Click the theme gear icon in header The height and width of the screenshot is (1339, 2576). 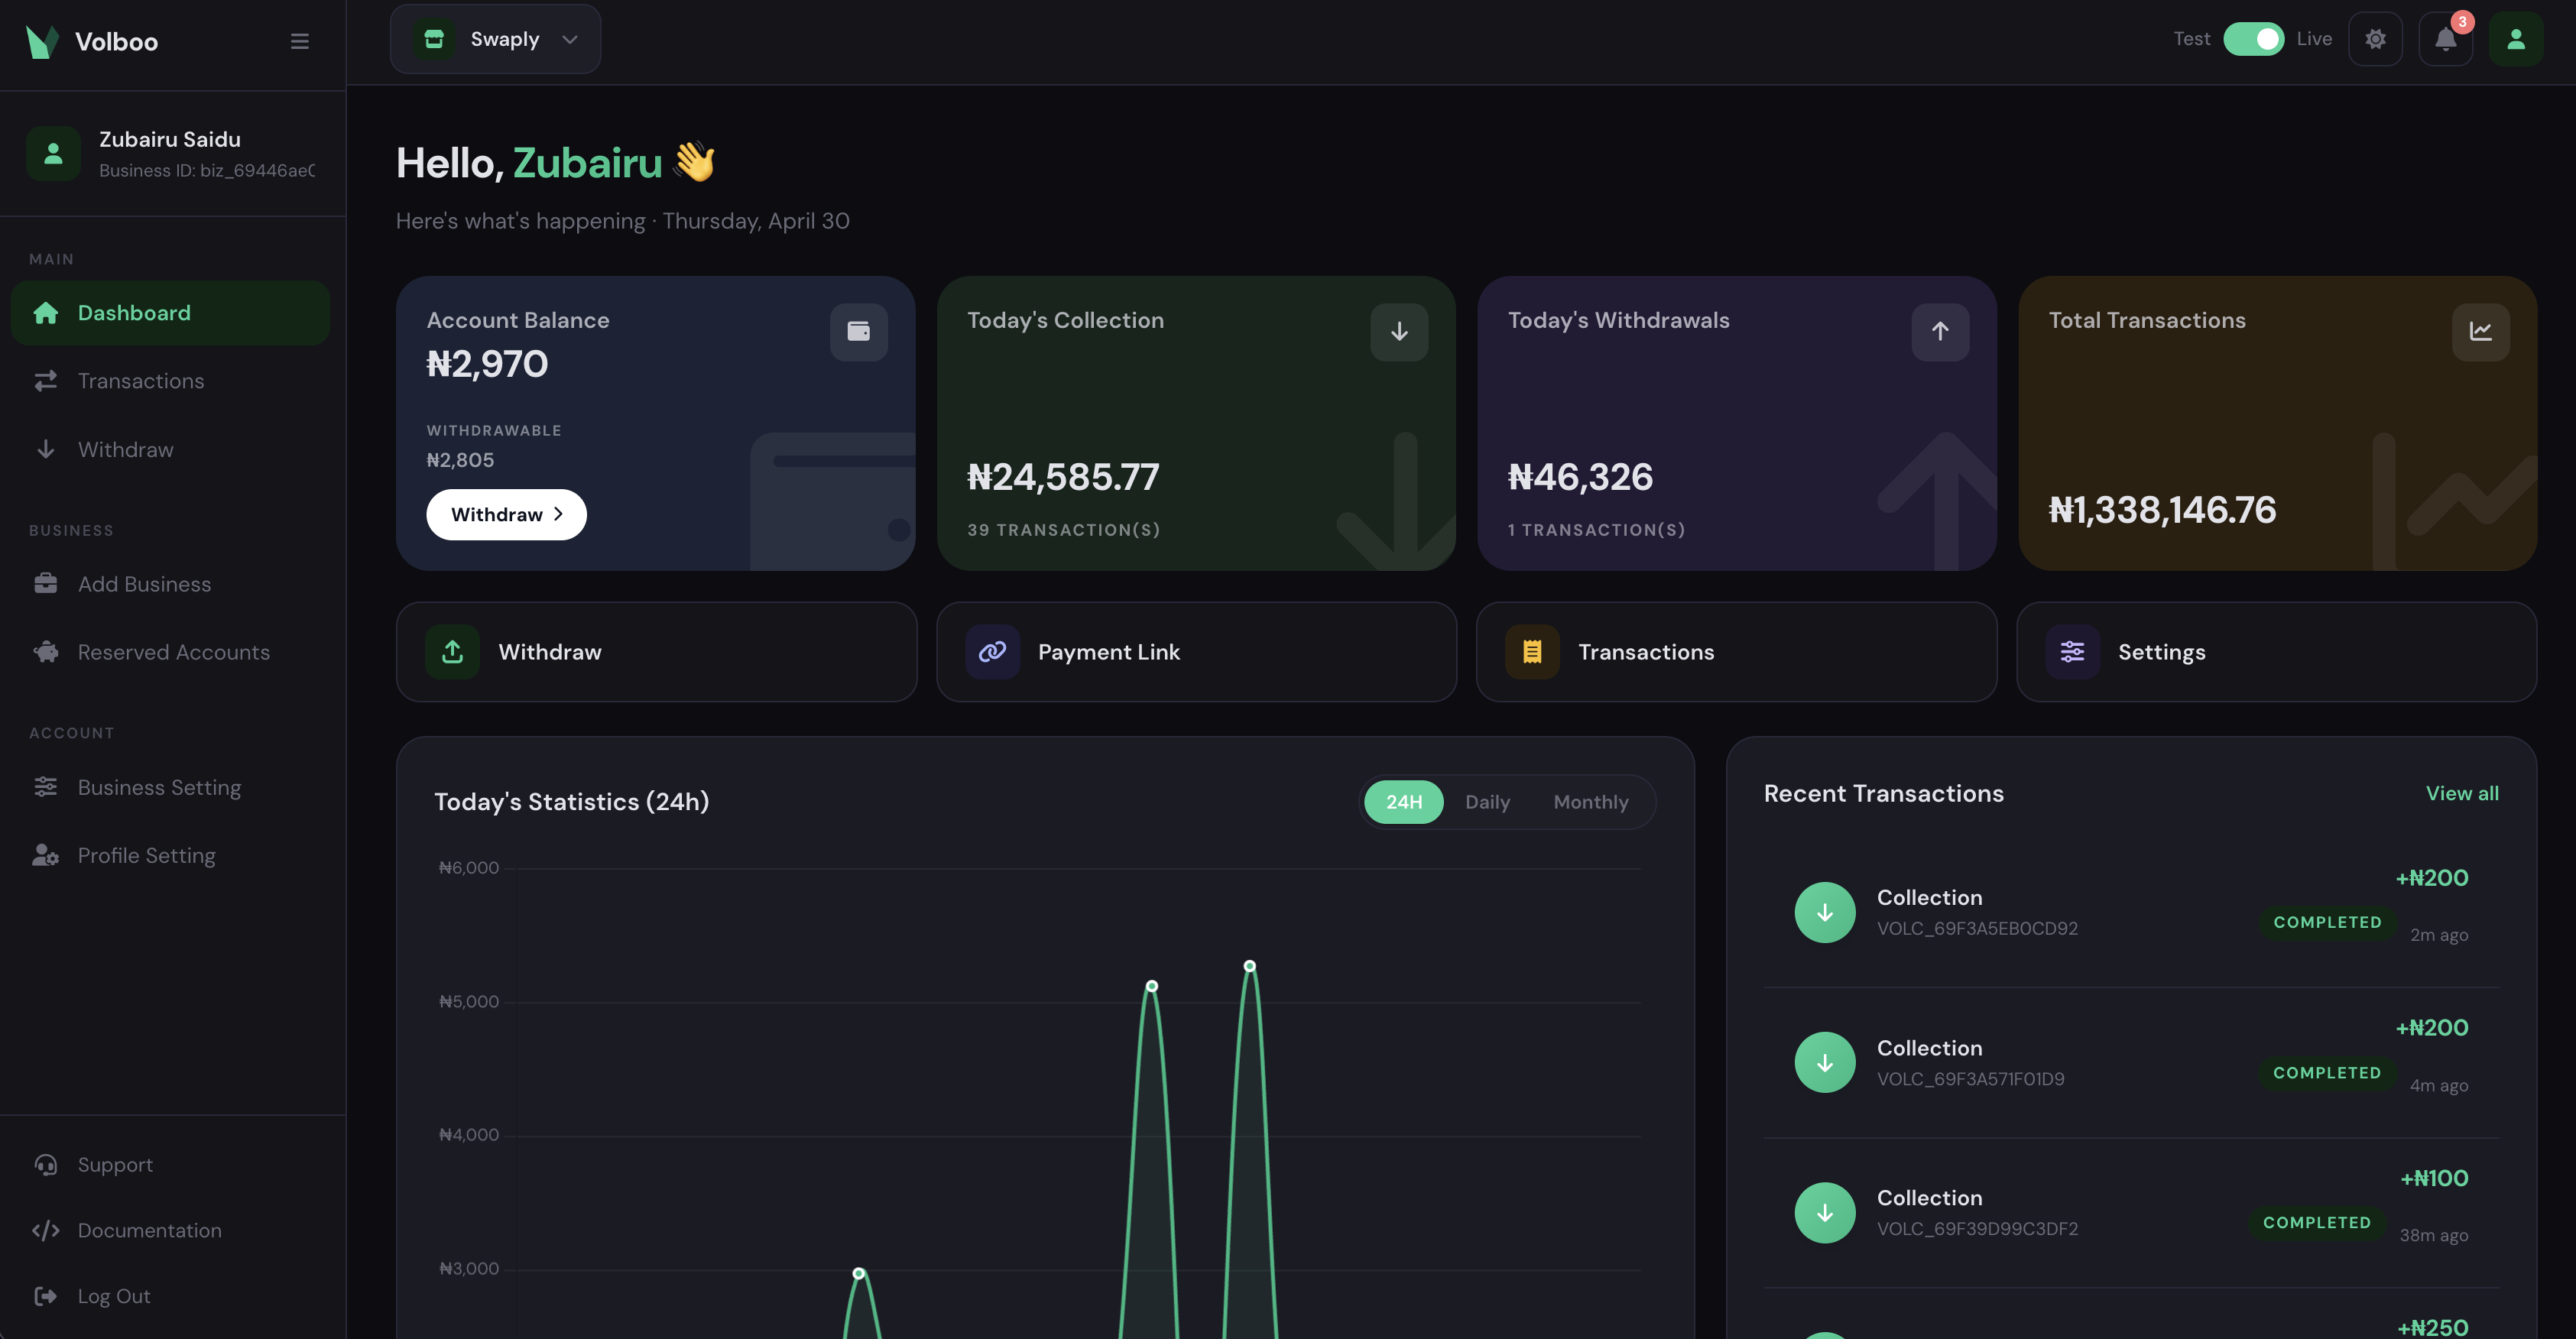[2375, 39]
